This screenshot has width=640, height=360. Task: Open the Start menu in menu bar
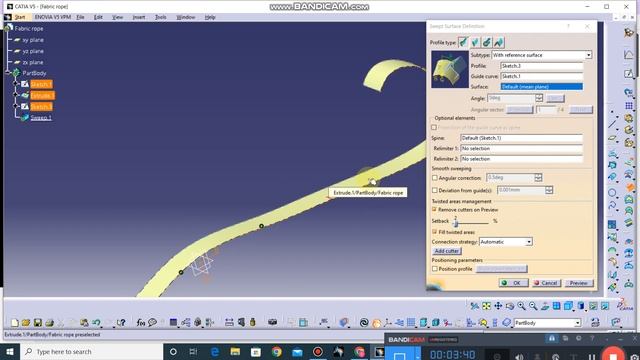click(20, 17)
